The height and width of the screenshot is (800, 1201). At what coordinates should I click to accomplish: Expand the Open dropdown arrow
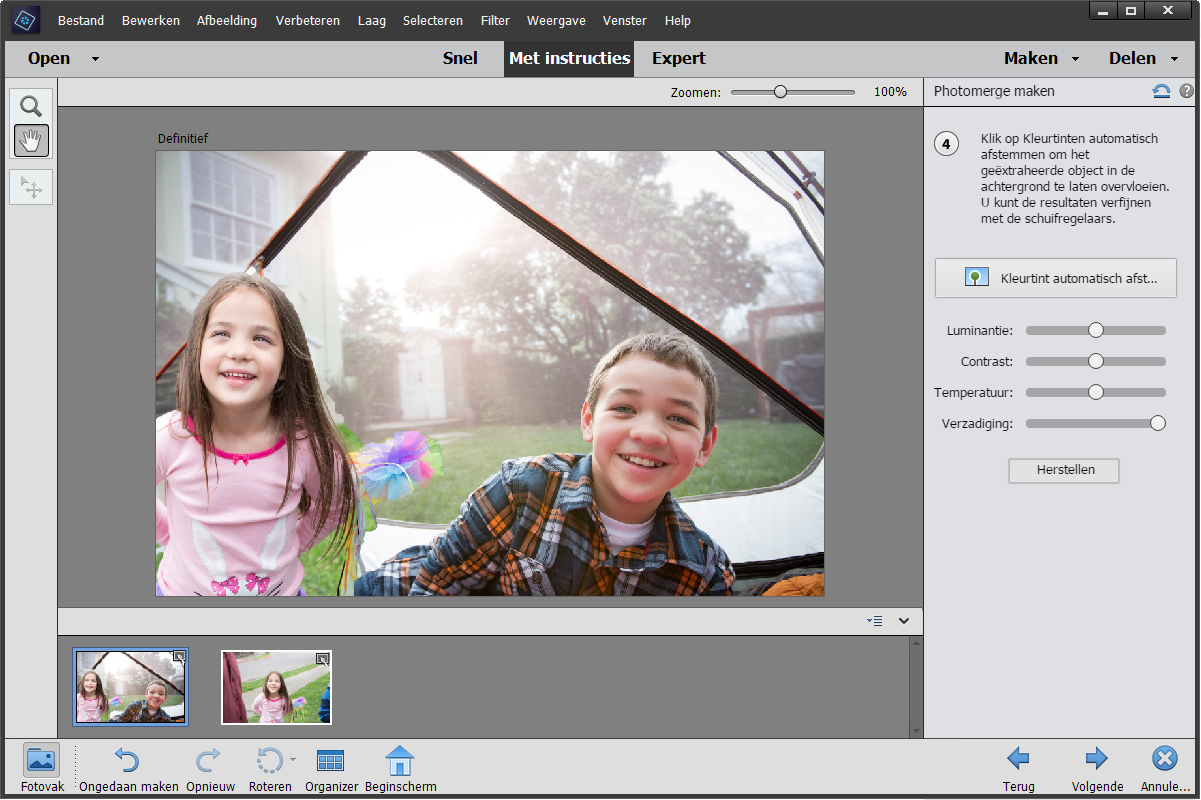95,59
